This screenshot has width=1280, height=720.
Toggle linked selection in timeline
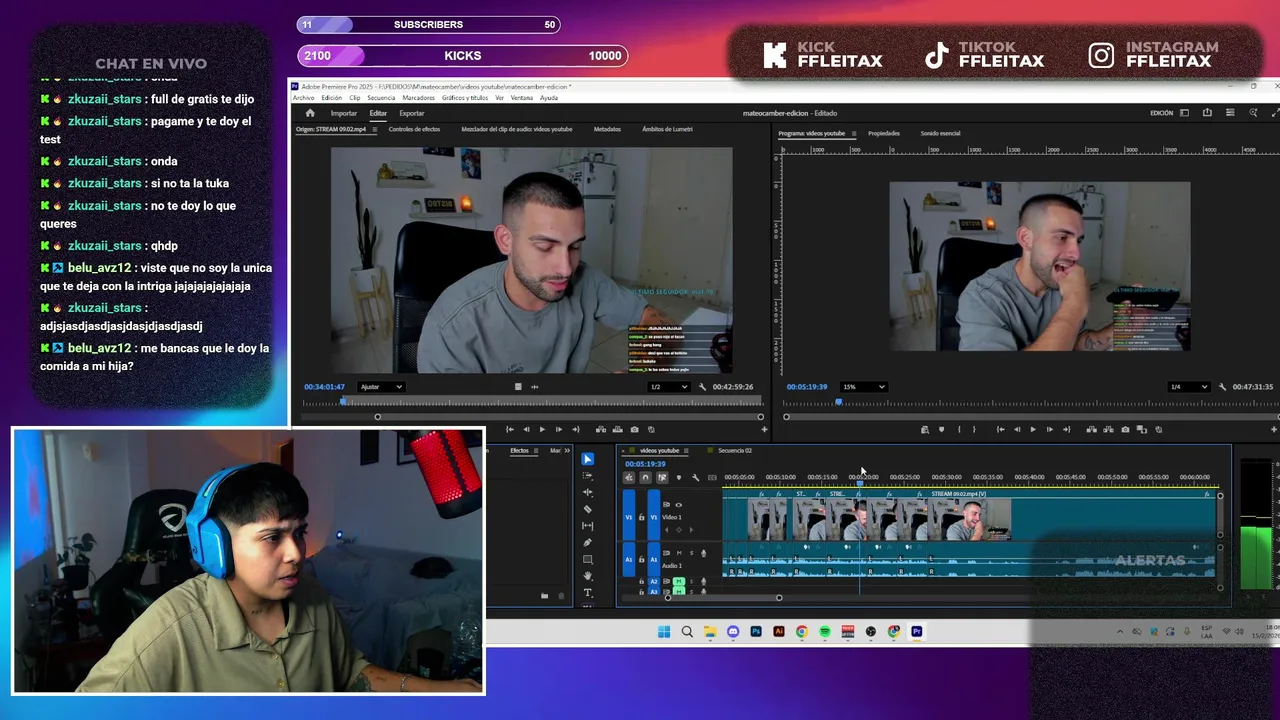click(x=662, y=478)
